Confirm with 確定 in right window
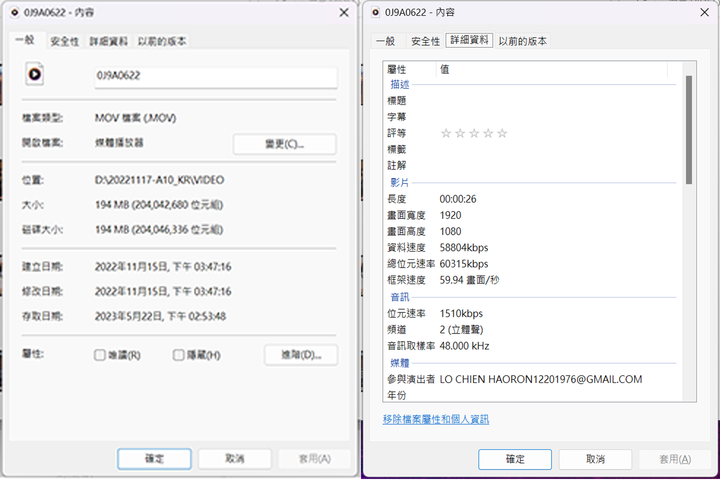This screenshot has height=480, width=720. tap(515, 459)
